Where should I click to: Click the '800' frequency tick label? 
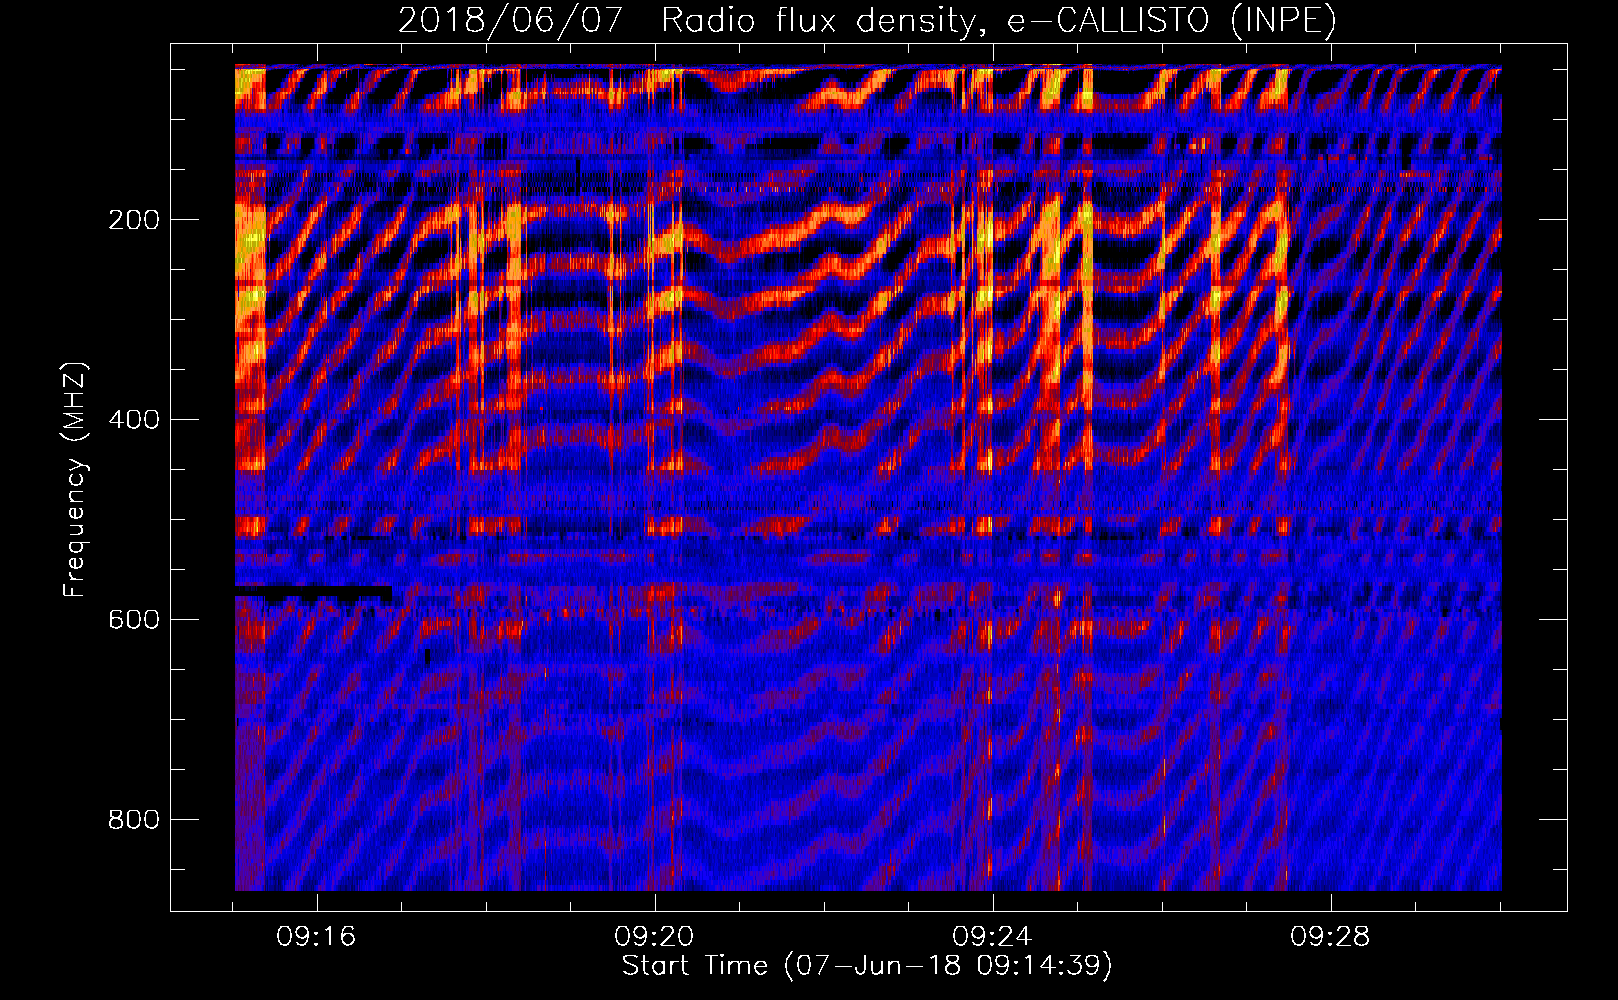click(x=134, y=820)
